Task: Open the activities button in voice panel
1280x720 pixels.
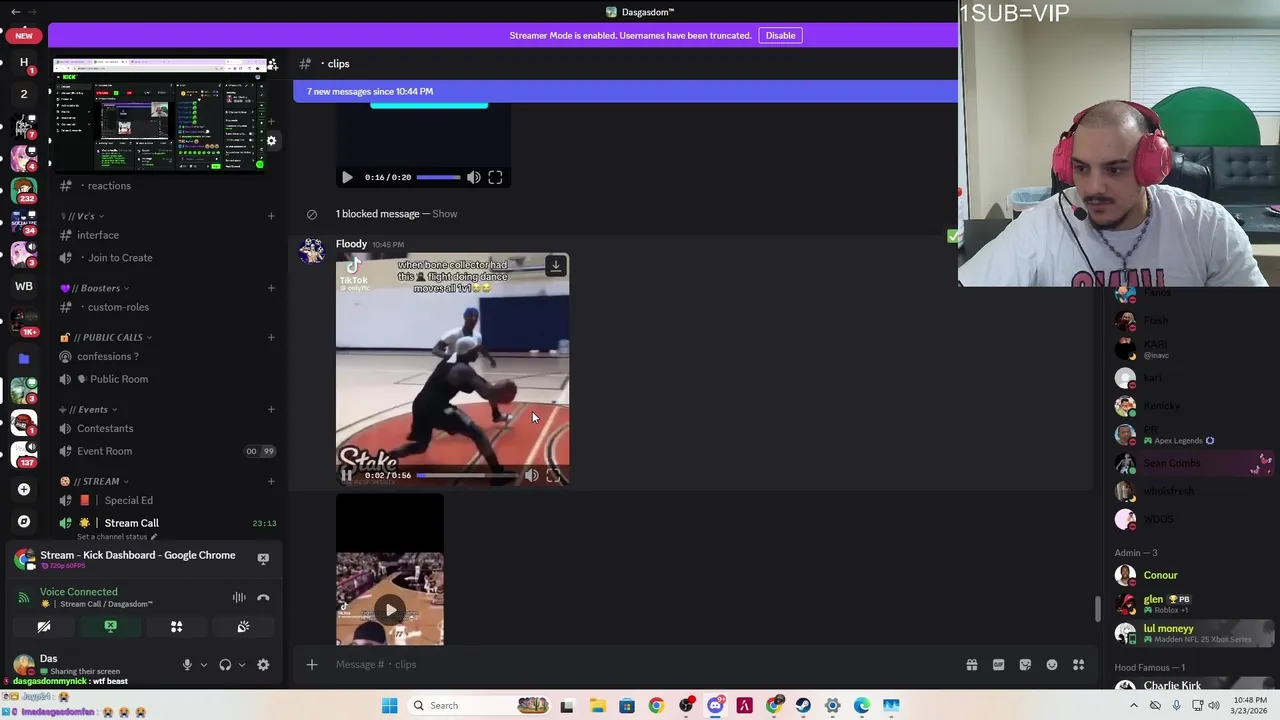Action: pos(176,627)
